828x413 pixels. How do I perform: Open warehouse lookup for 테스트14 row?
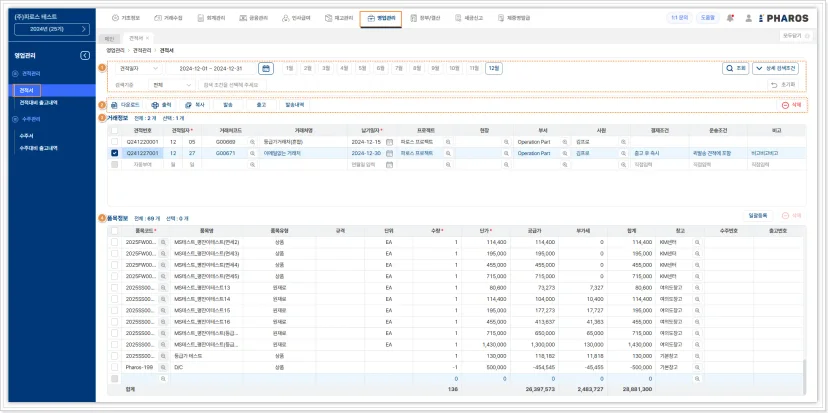pos(697,299)
